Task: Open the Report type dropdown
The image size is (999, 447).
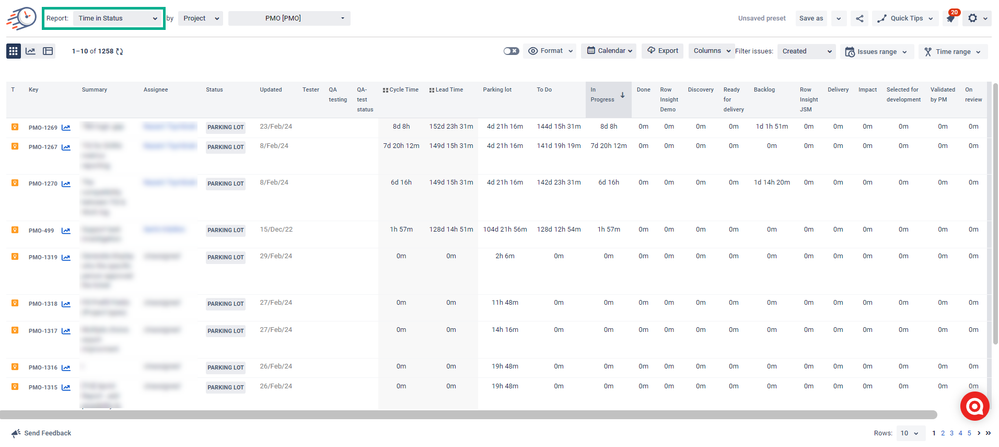Action: [x=117, y=18]
